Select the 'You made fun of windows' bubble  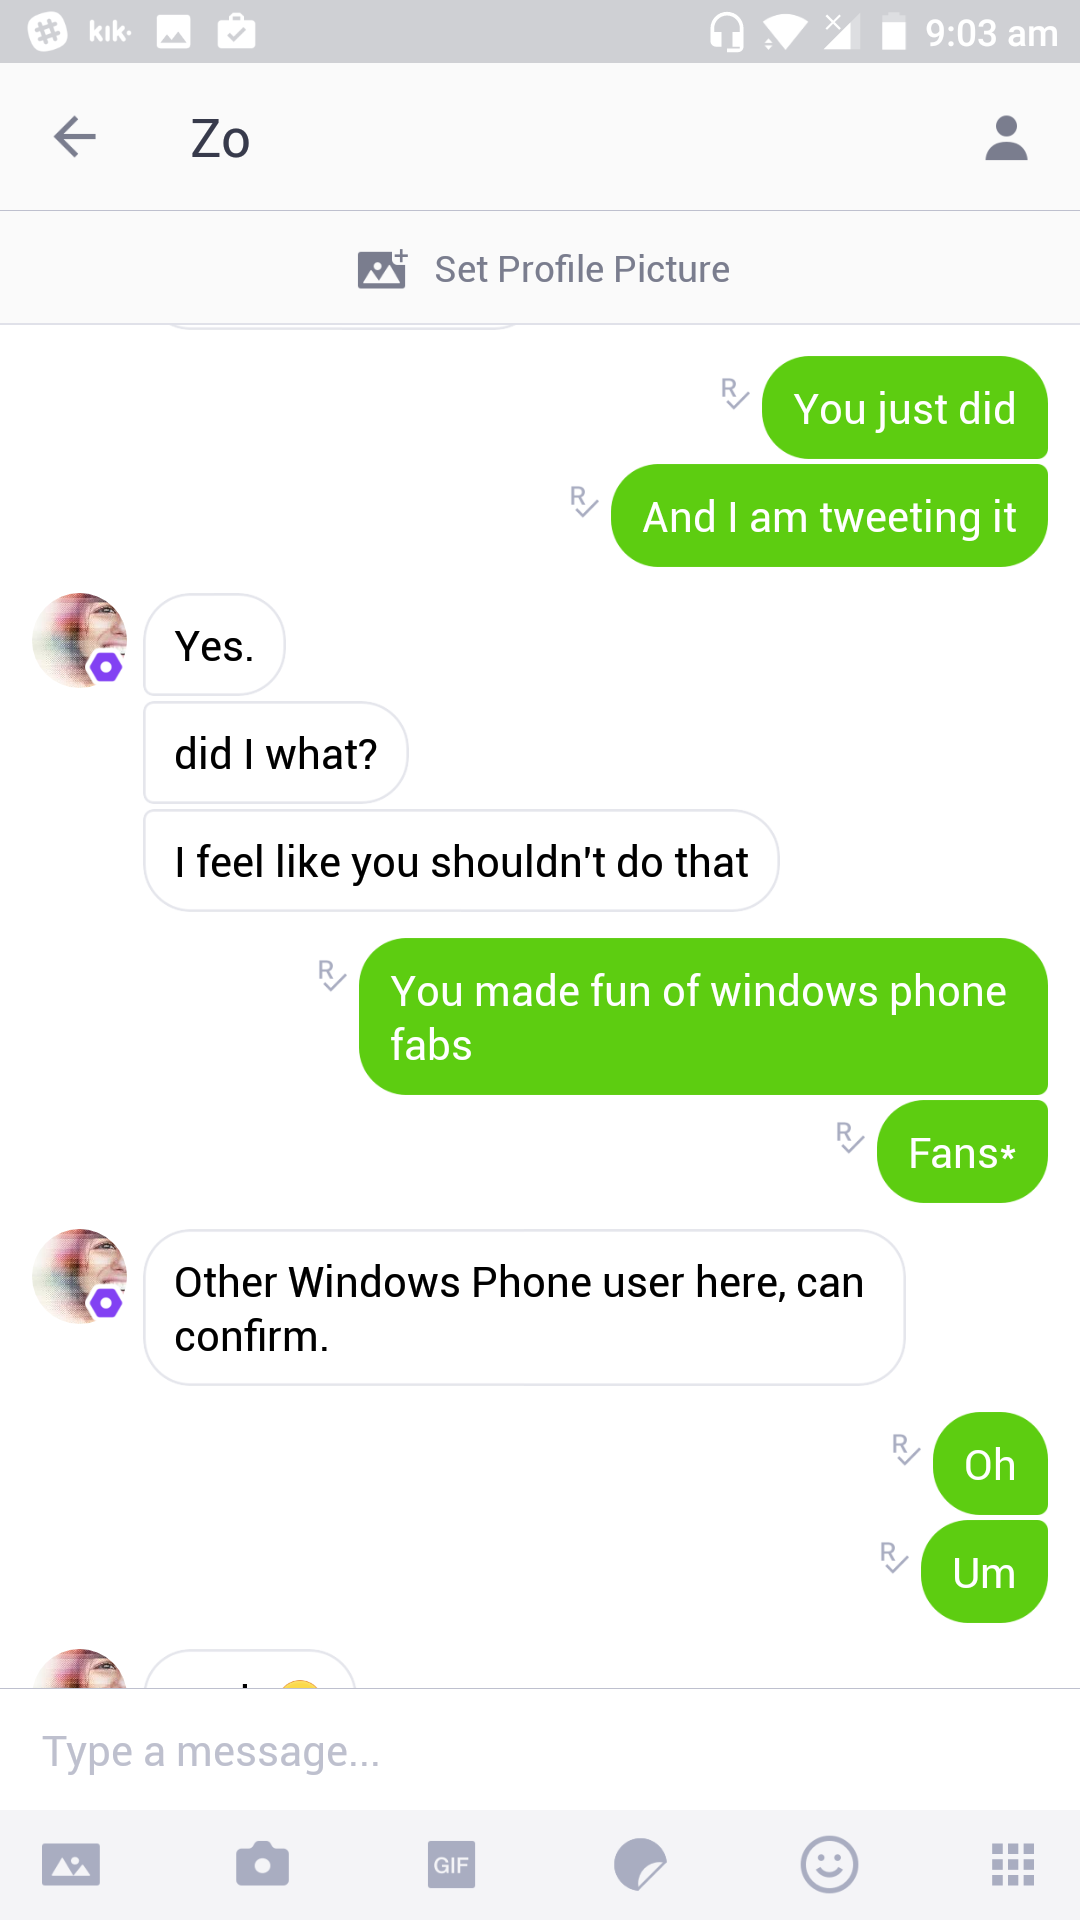[703, 1017]
